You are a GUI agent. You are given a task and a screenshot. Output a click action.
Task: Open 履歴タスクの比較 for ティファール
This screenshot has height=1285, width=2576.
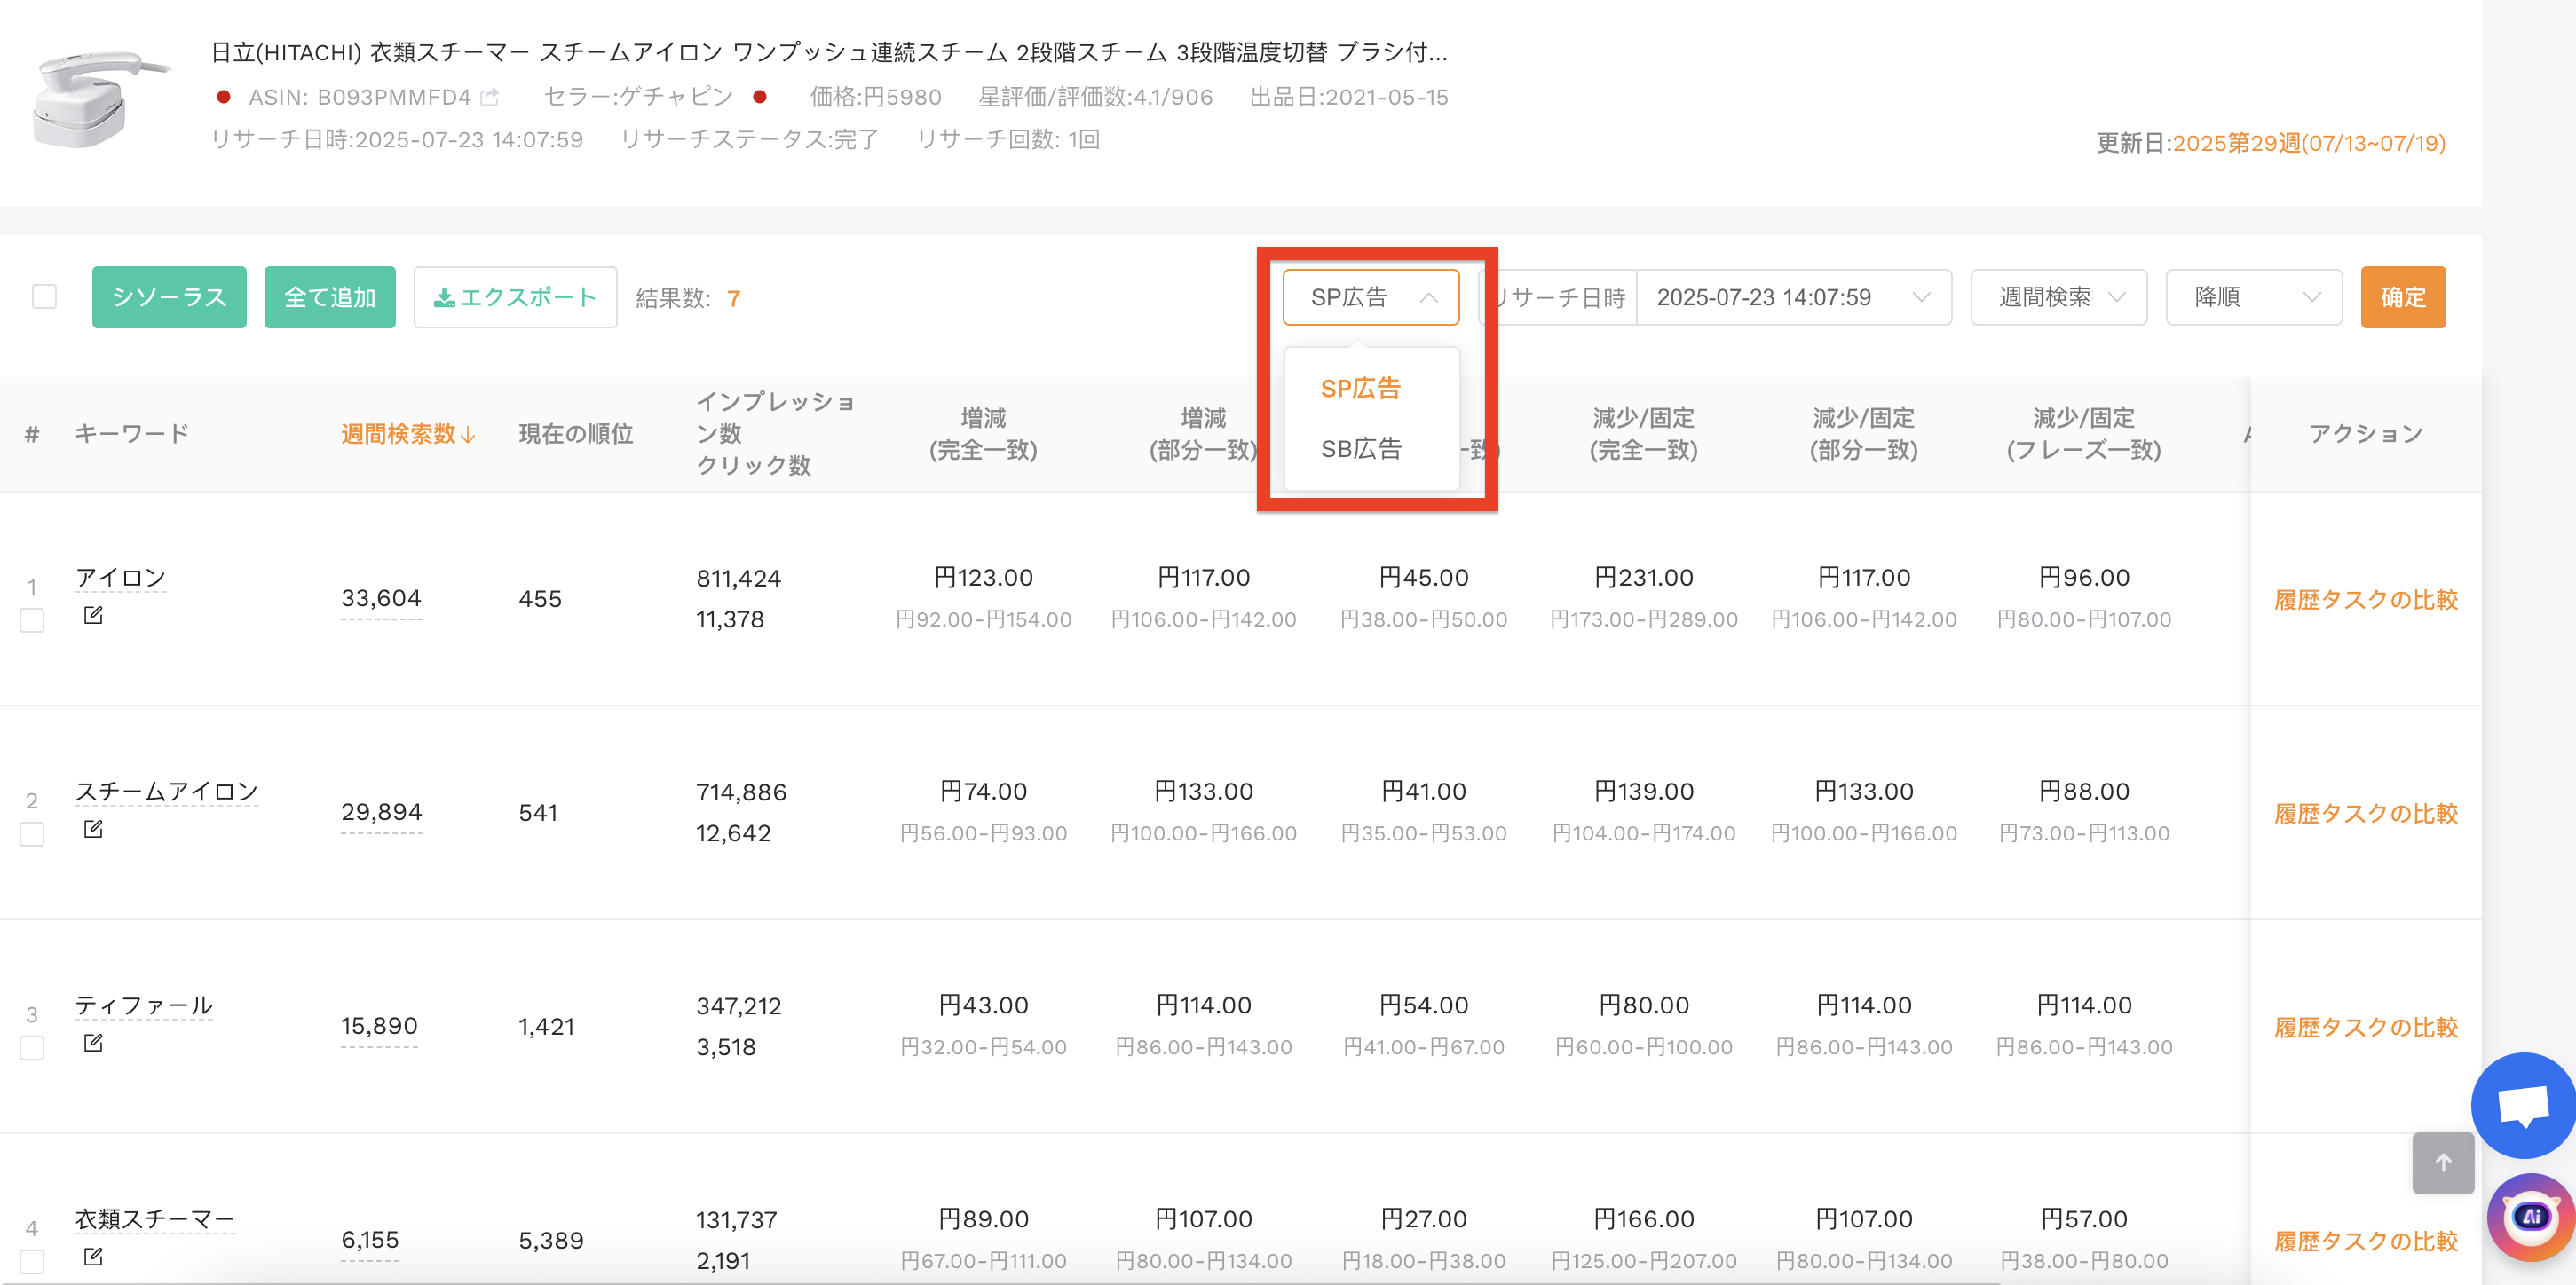pyautogui.click(x=2365, y=1027)
